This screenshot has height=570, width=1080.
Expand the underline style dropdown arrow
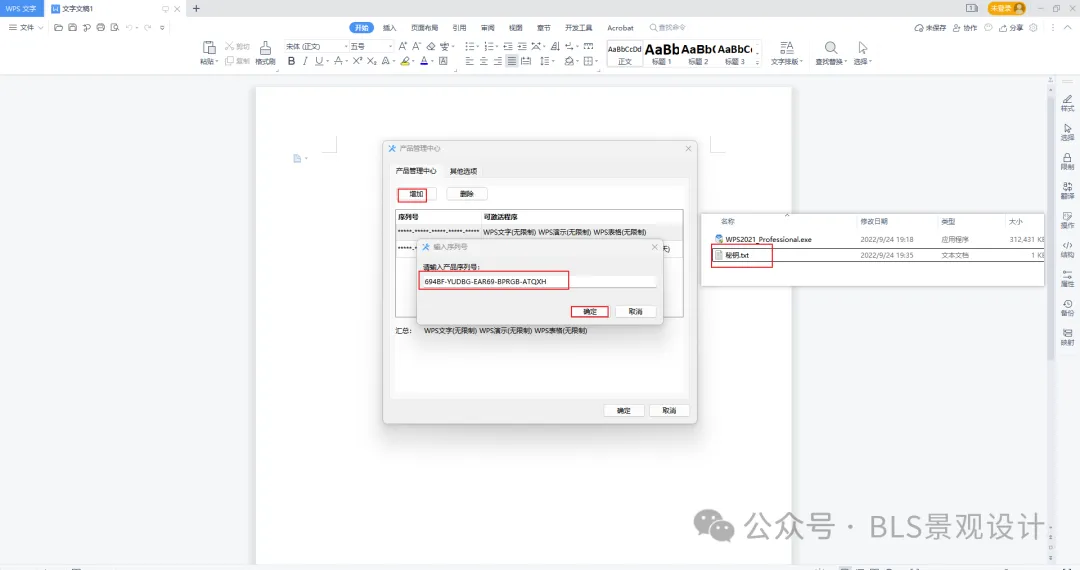tap(326, 62)
